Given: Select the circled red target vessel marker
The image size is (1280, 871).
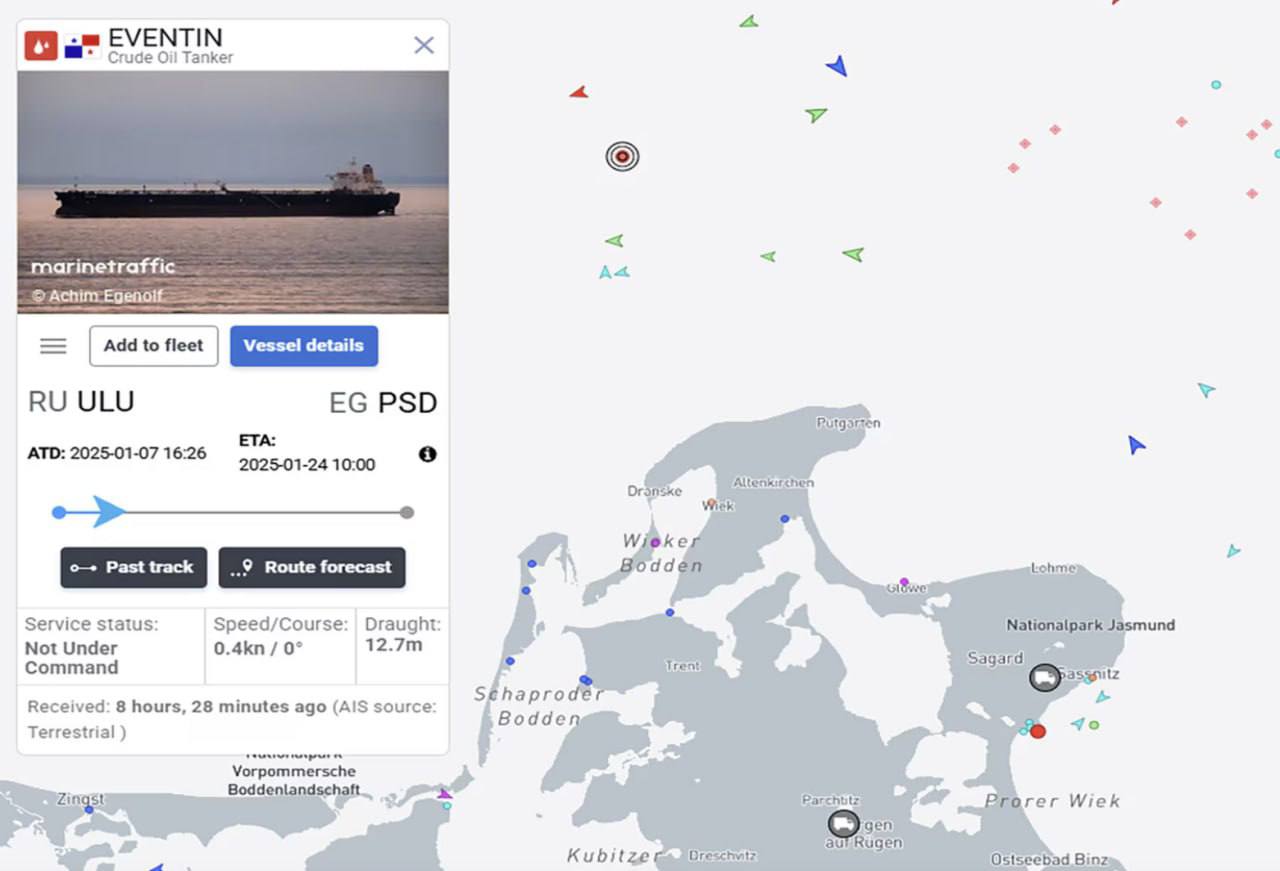Looking at the screenshot, I should (x=622, y=156).
